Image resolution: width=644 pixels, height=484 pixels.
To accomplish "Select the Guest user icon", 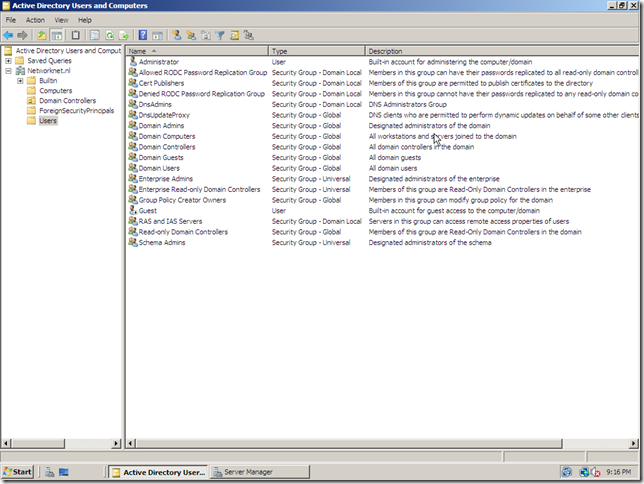I will click(133, 210).
